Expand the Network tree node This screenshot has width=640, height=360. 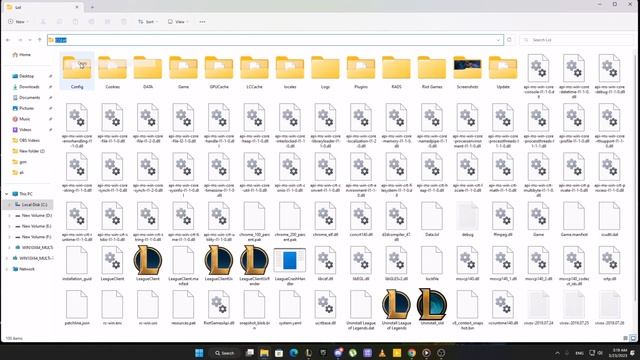7,269
